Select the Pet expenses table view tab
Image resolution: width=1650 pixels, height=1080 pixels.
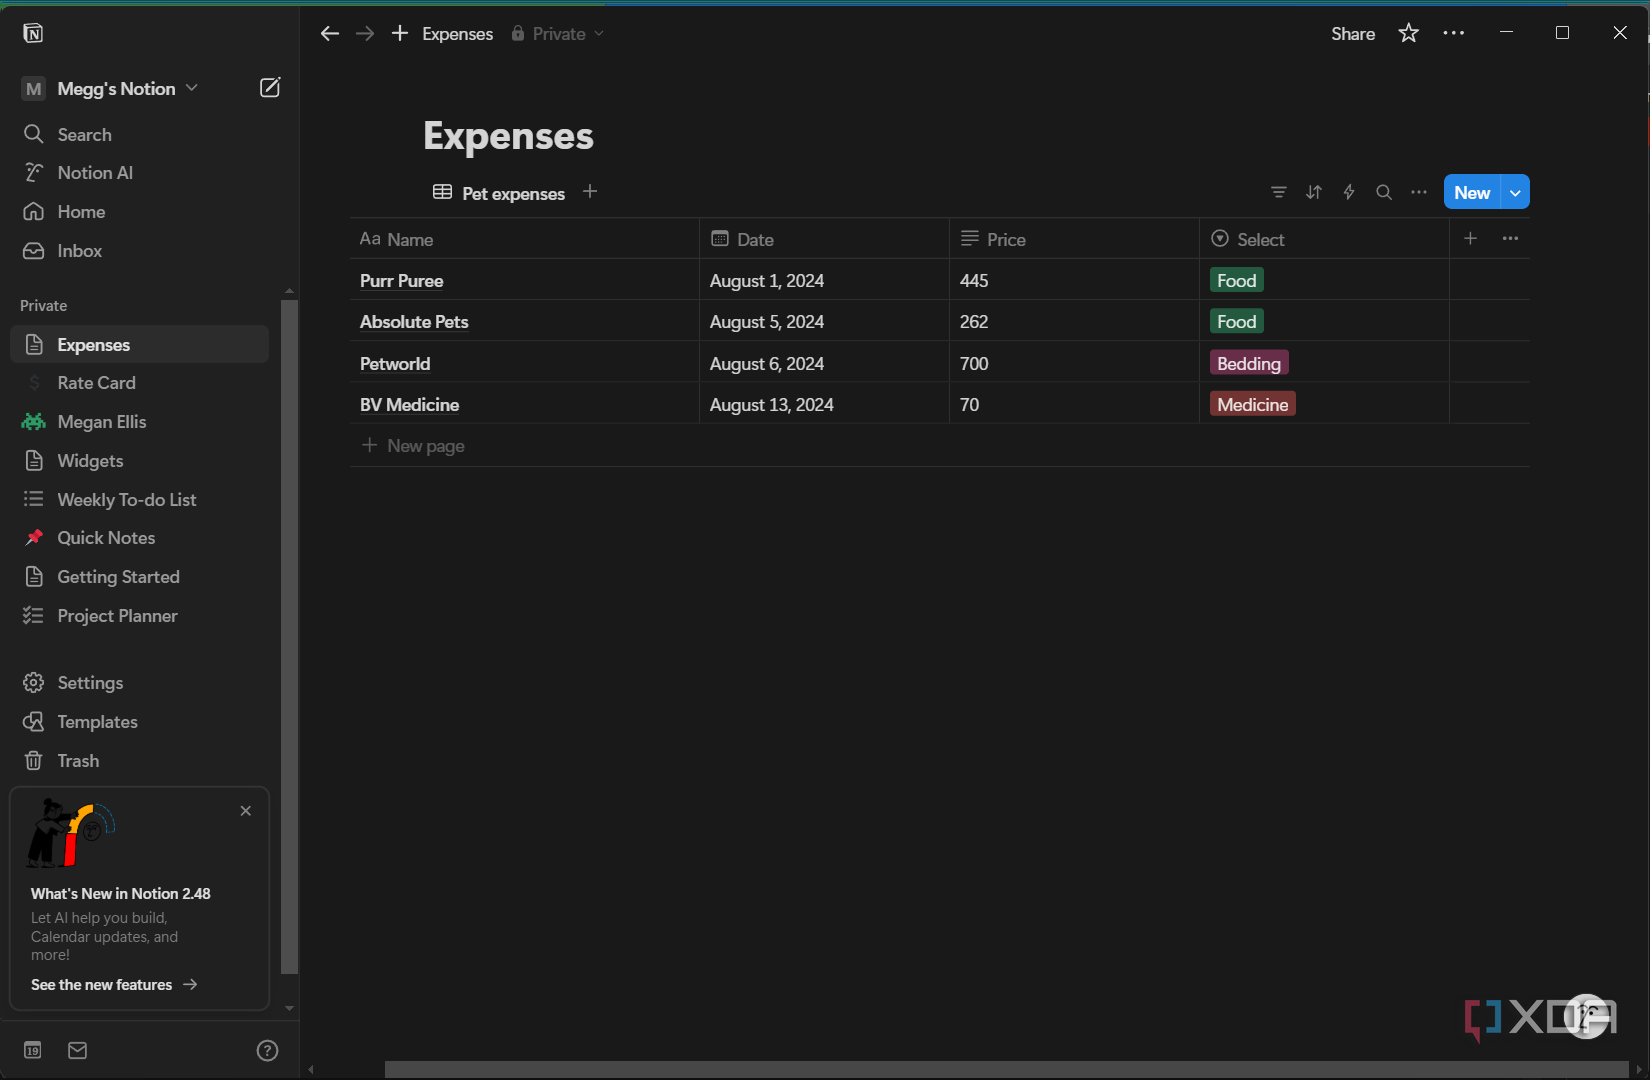coord(499,193)
